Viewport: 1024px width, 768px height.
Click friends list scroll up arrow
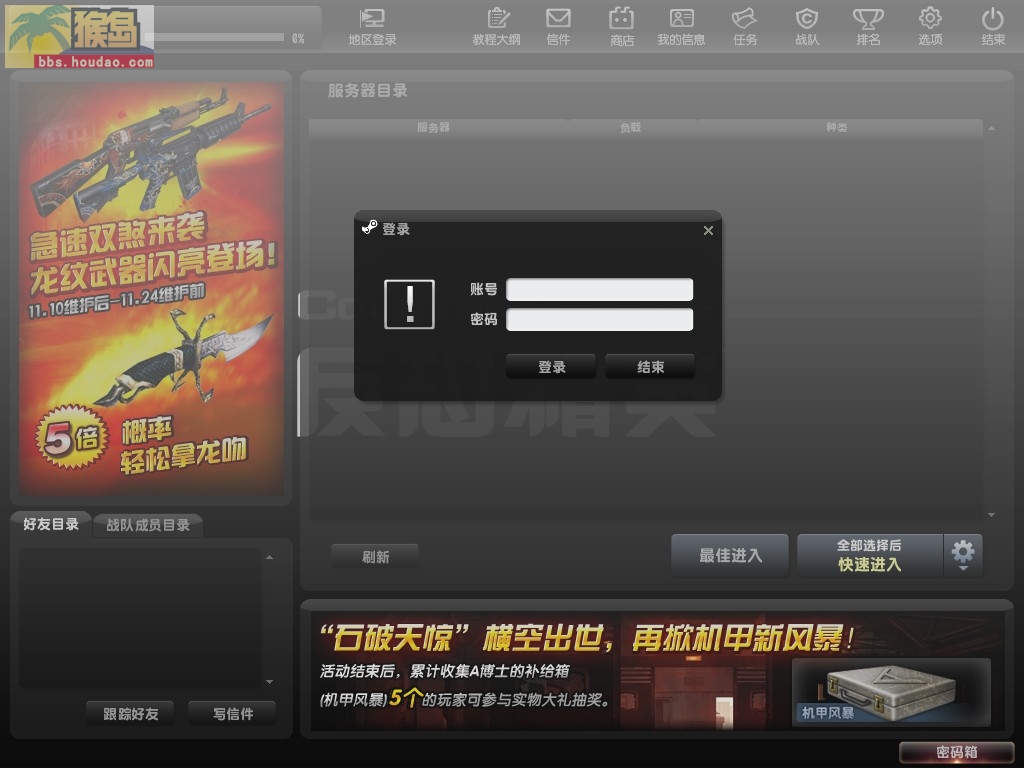click(270, 557)
